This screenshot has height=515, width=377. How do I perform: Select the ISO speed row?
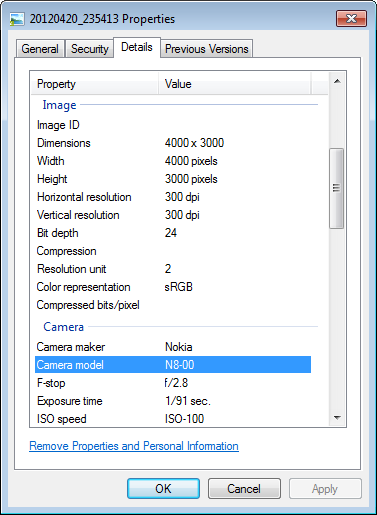click(x=173, y=419)
